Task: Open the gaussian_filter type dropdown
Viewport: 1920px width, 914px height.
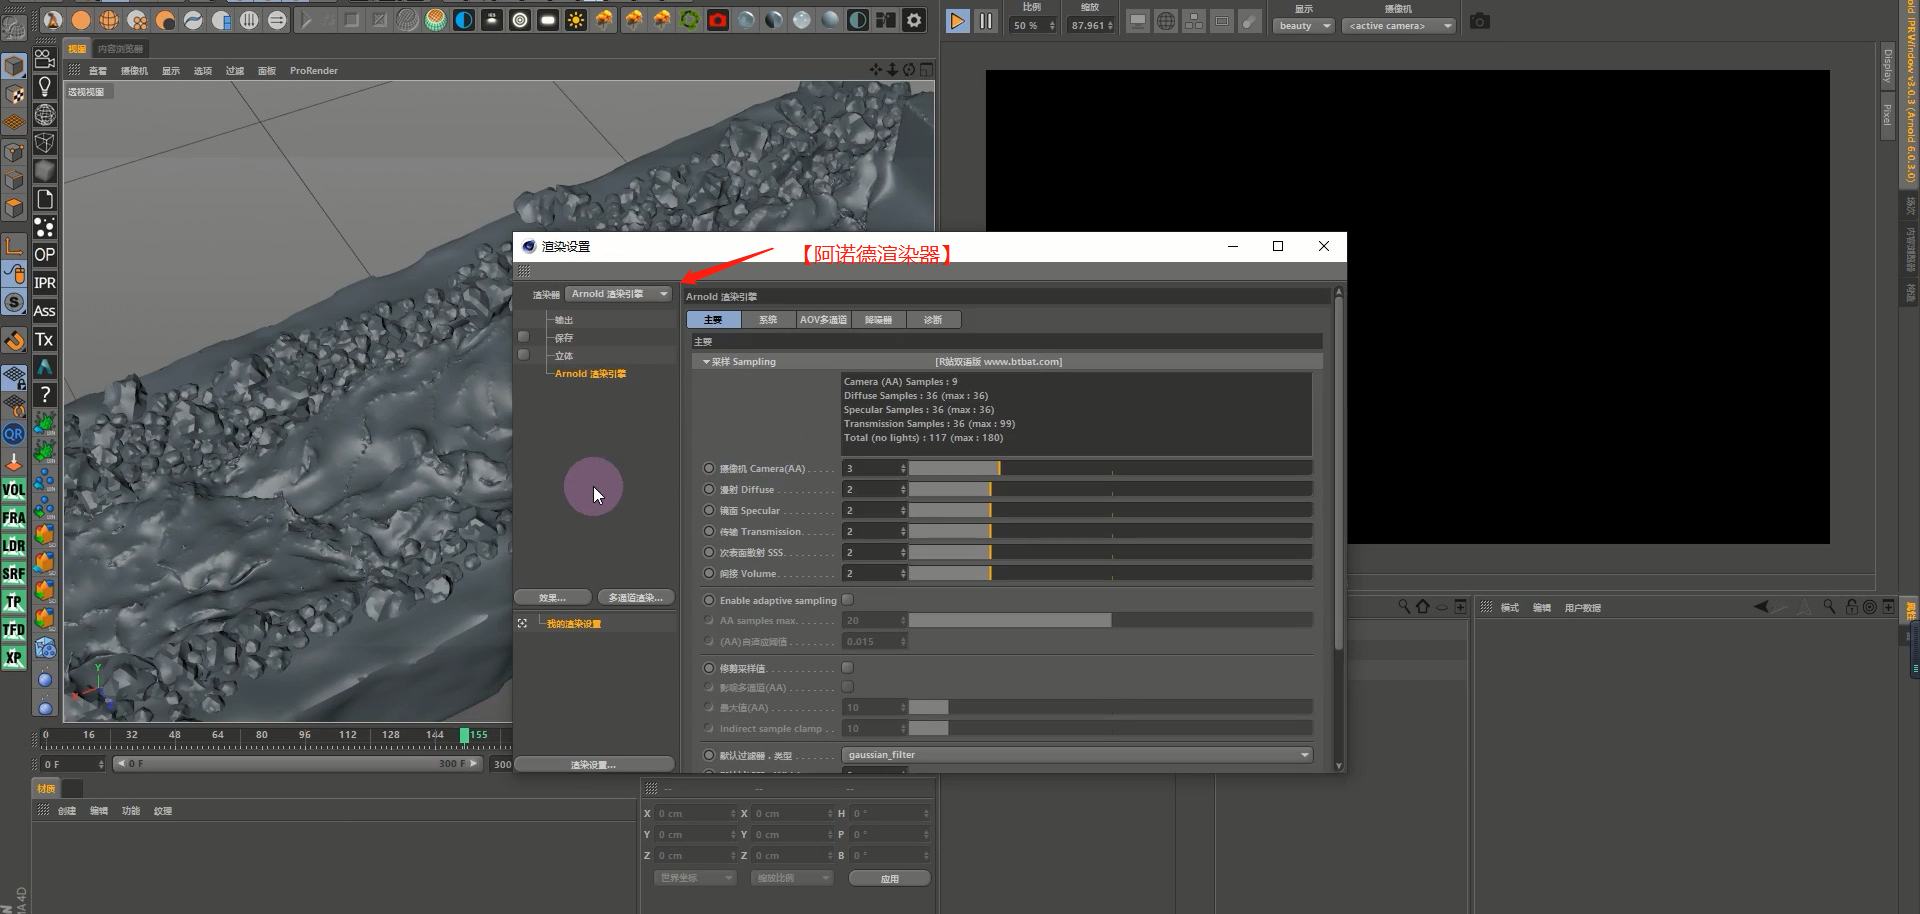Action: [x=1077, y=755]
